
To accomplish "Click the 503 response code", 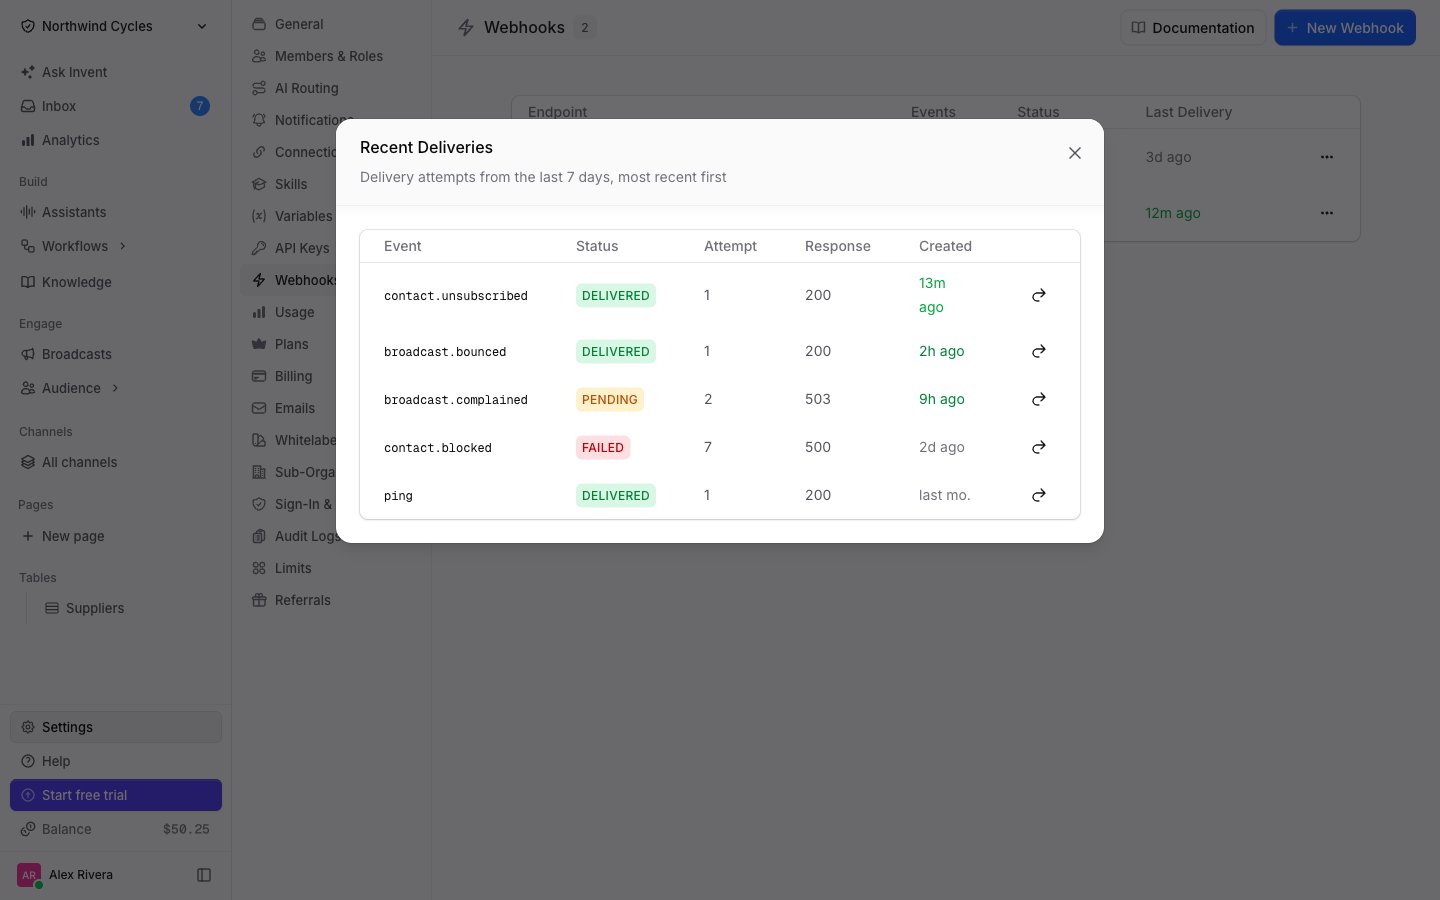I will (818, 399).
